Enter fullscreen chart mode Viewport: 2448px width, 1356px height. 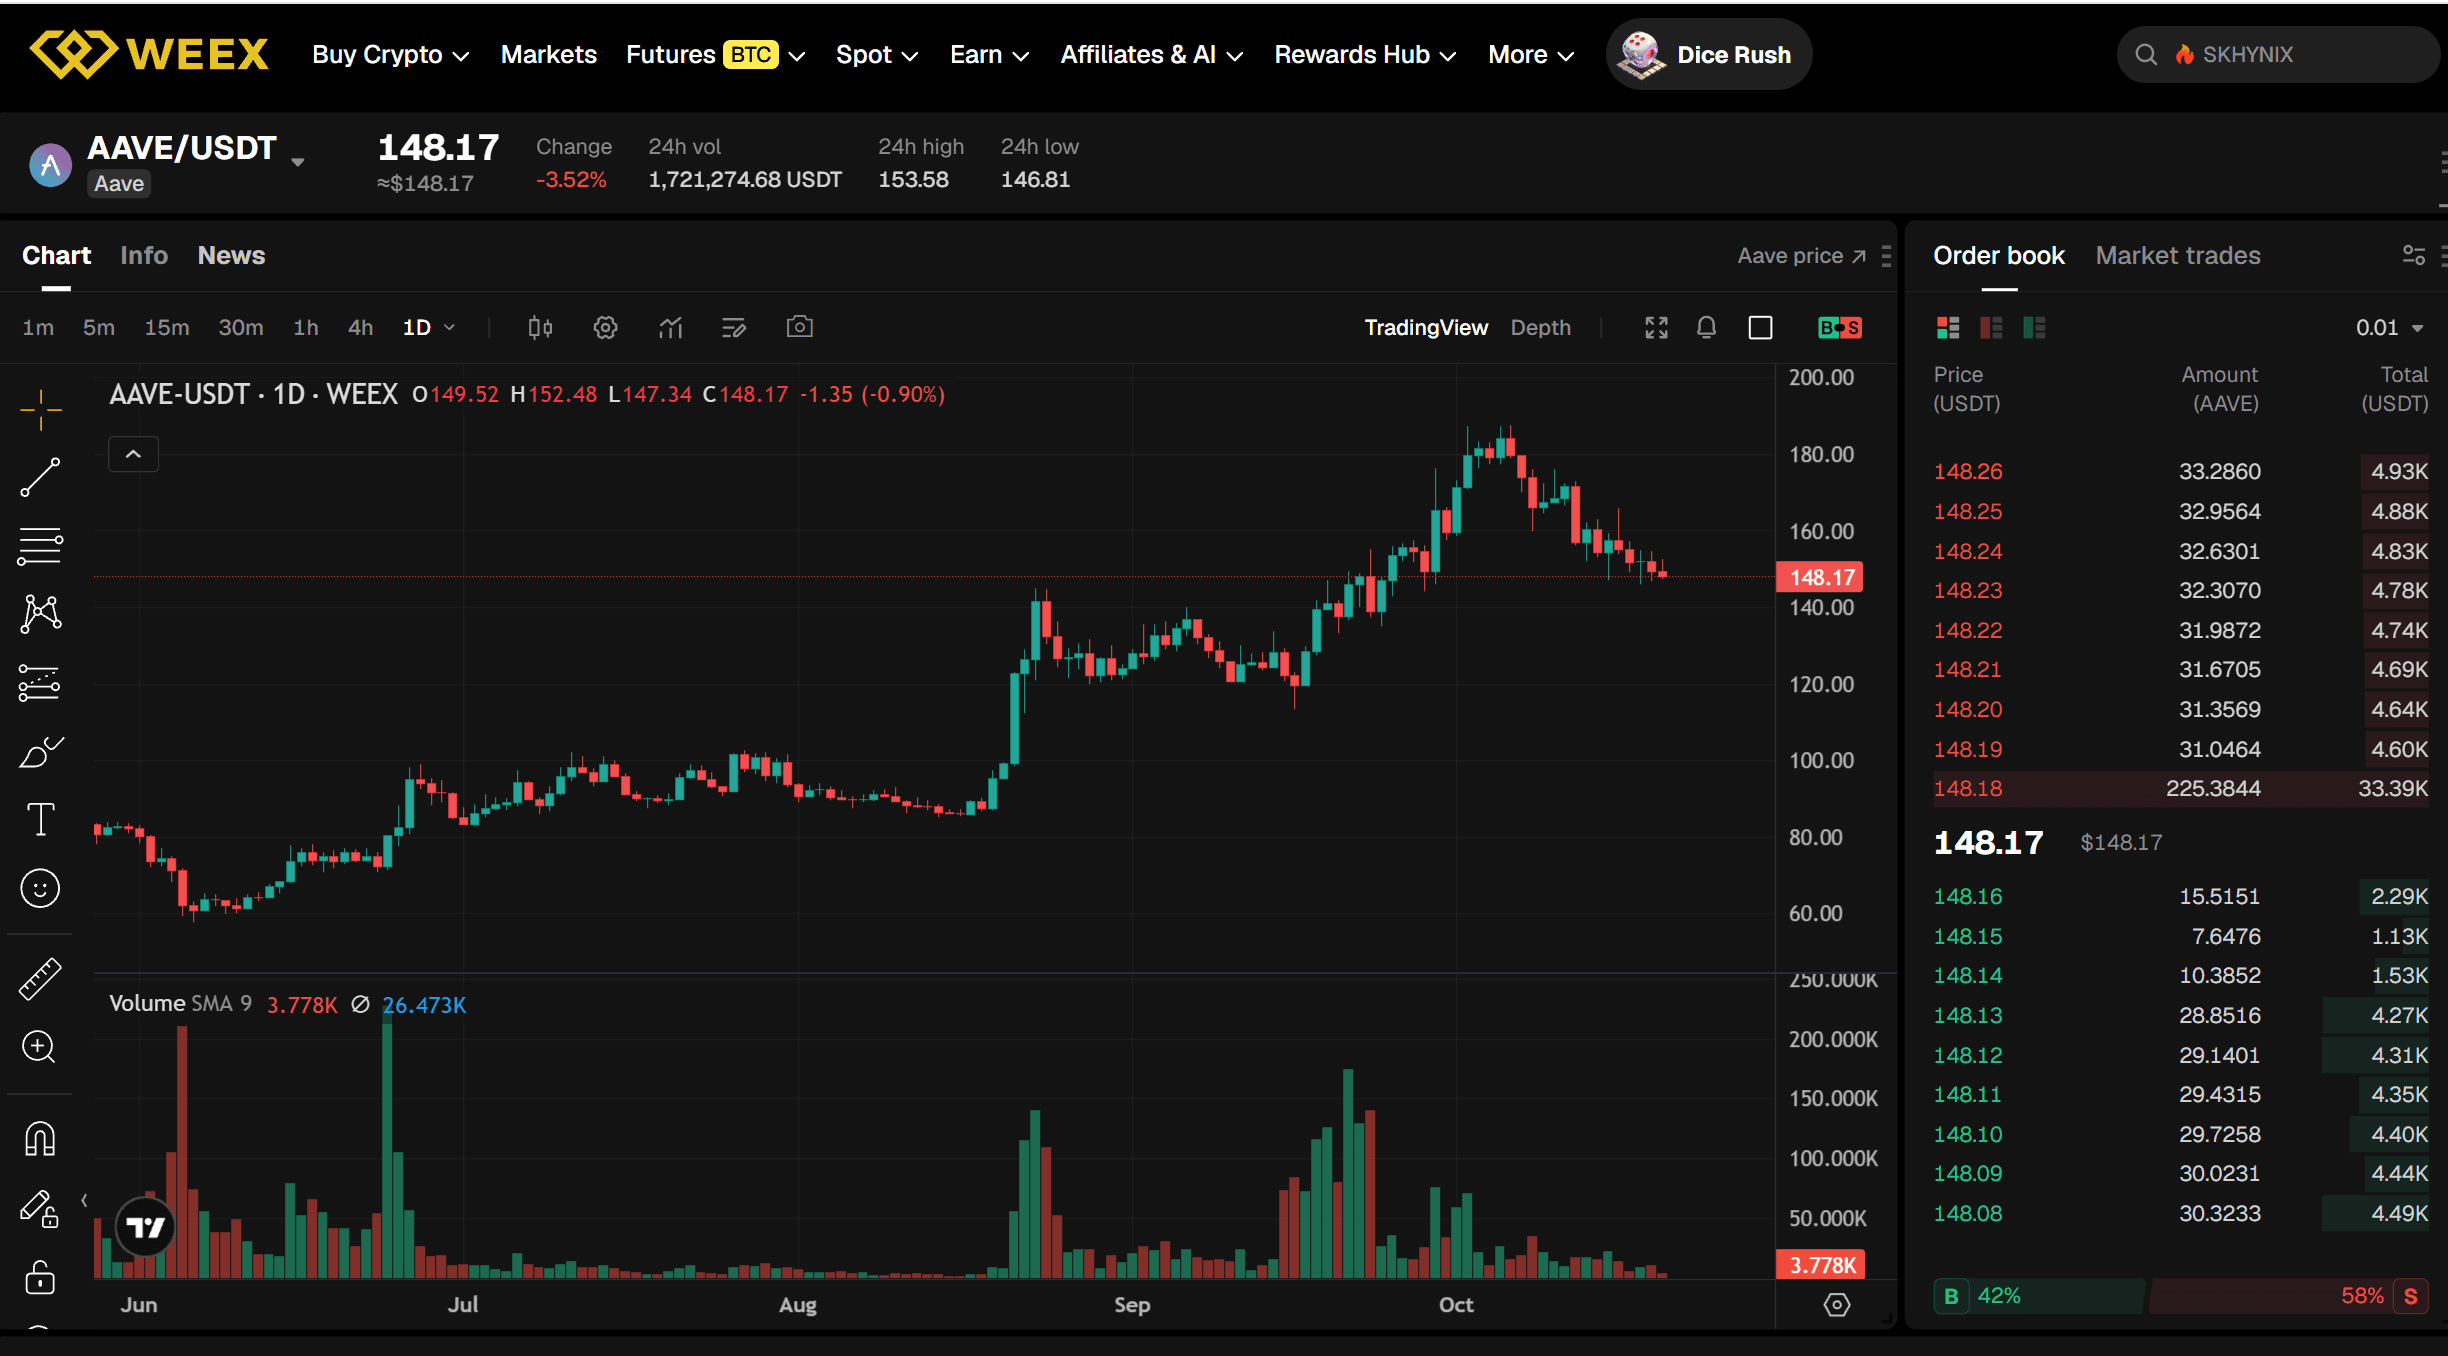1656,327
